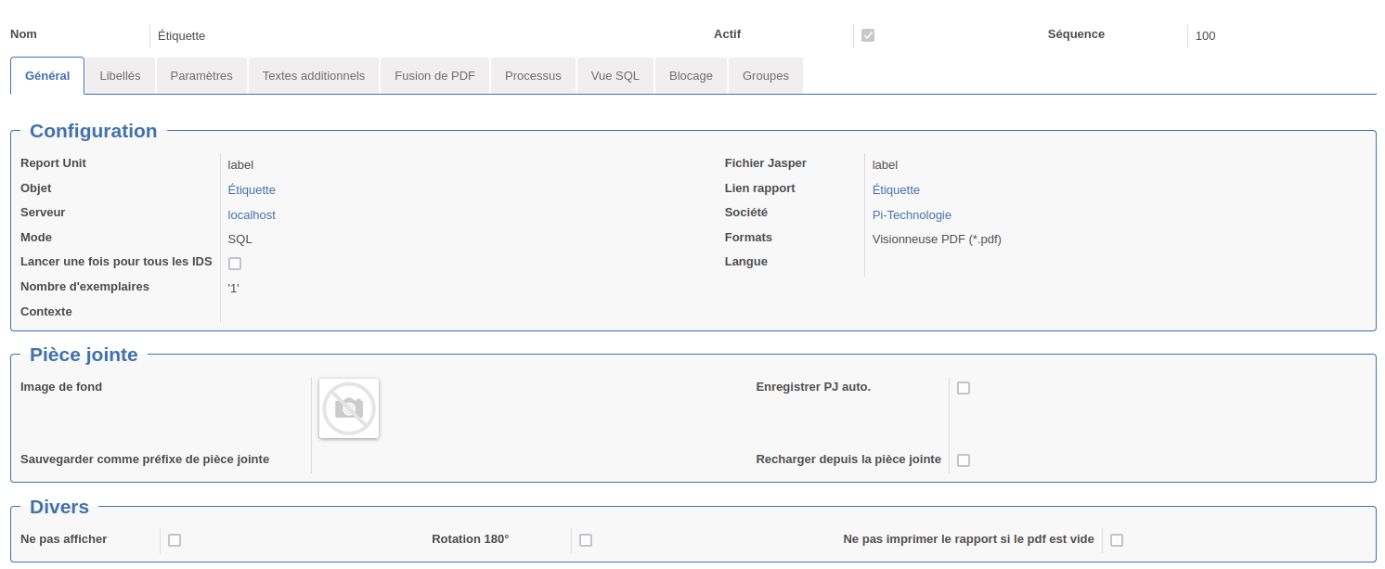This screenshot has width=1385, height=569.
Task: Follow the localhost server link
Action: 252,215
